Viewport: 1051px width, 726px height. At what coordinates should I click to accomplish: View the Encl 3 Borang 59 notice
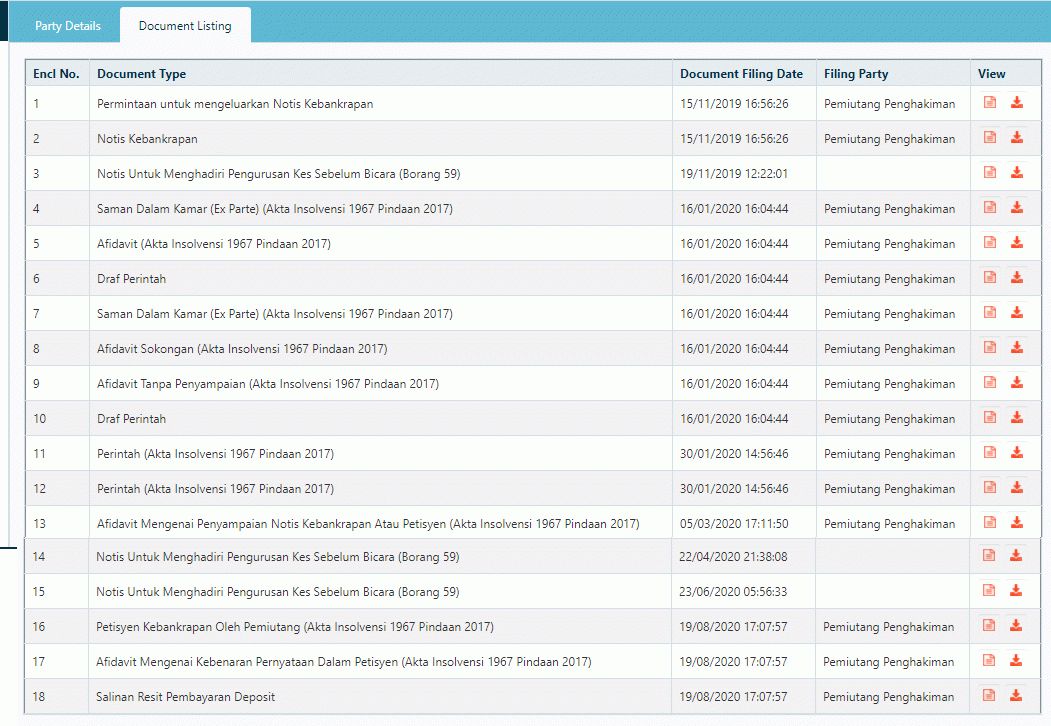pos(990,173)
